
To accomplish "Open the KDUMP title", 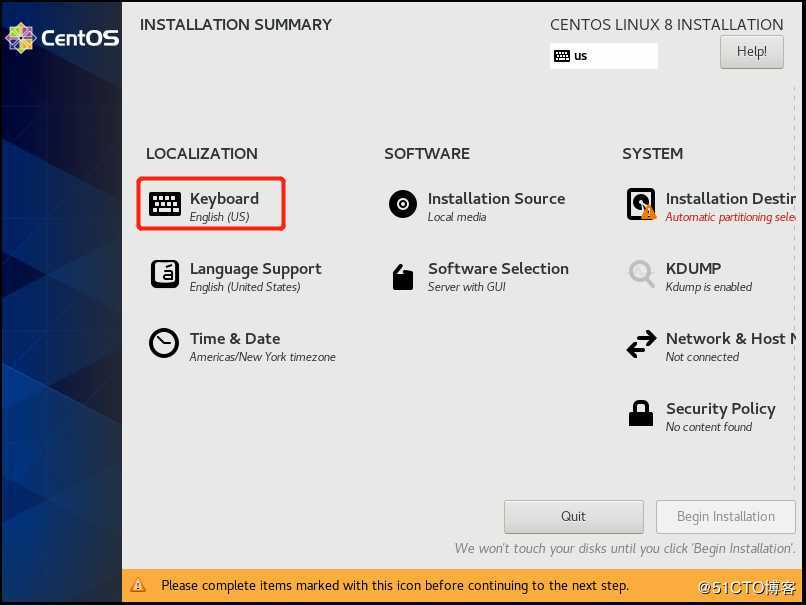I will [693, 269].
